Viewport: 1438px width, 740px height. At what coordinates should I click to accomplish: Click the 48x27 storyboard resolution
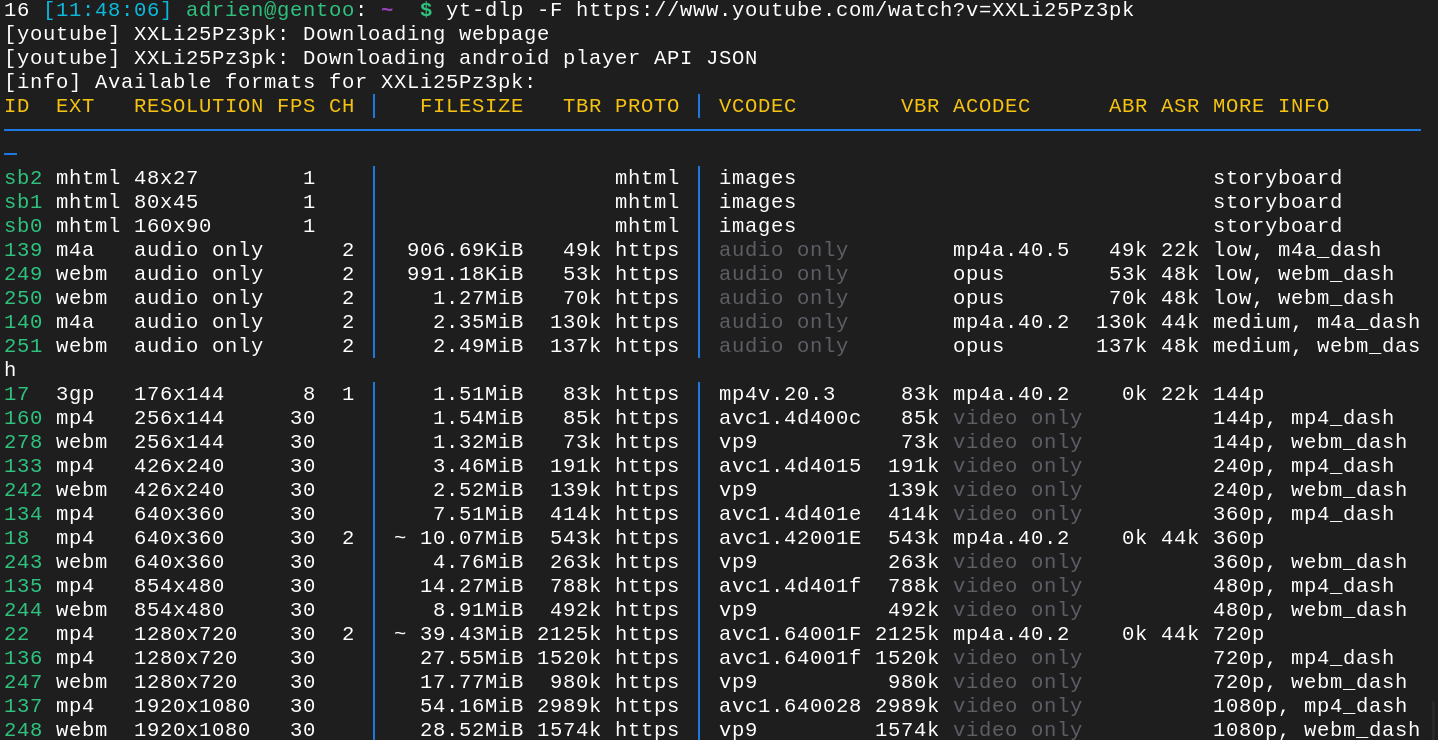pos(166,178)
